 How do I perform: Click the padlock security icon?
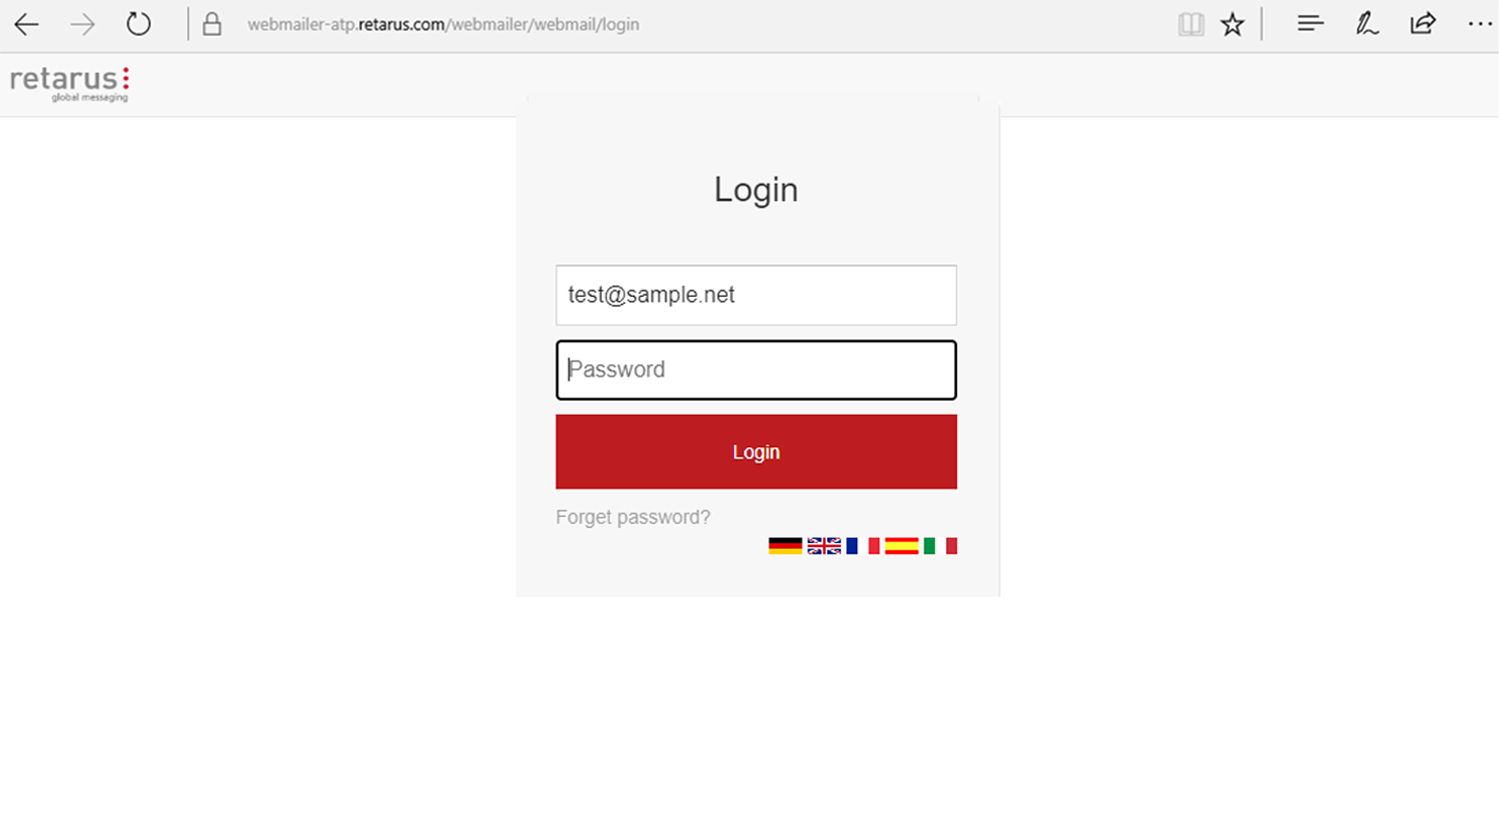(x=212, y=24)
